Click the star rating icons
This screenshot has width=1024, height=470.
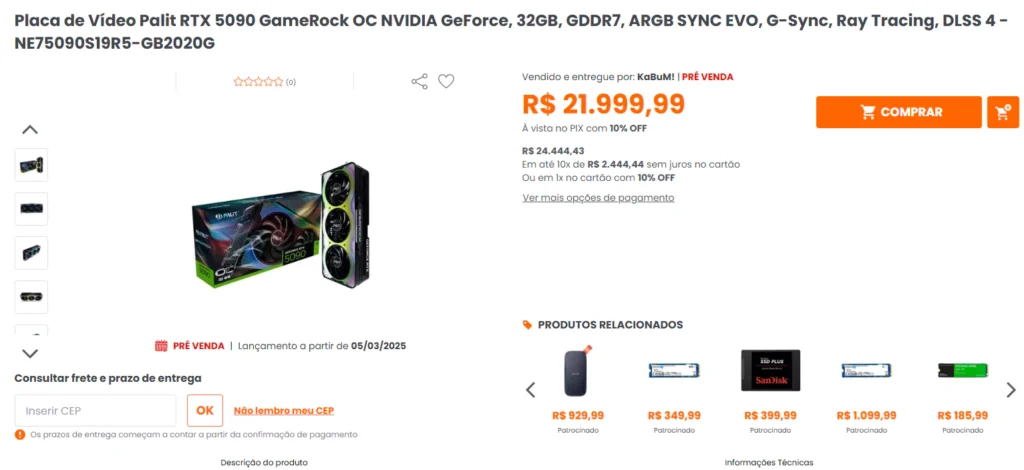(258, 82)
